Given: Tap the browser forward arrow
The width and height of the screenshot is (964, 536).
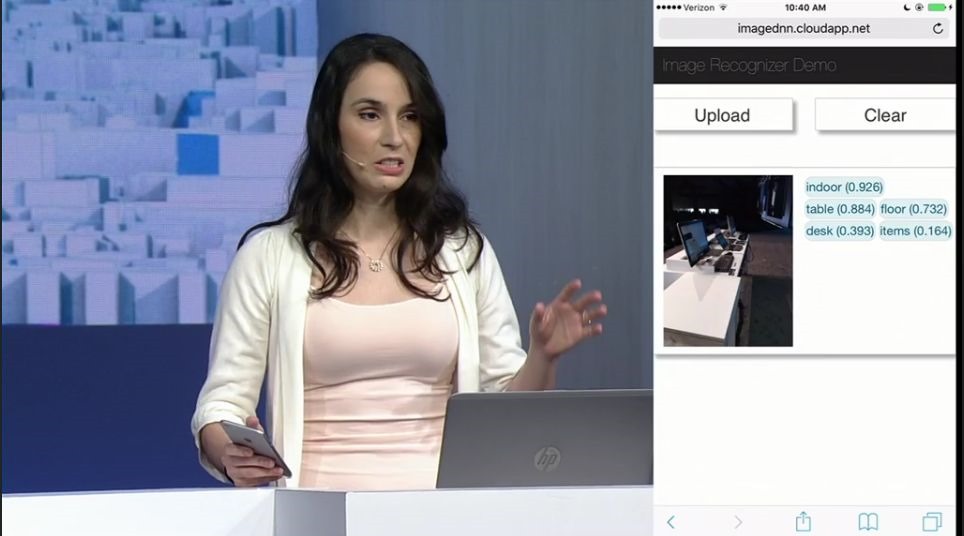Looking at the screenshot, I should pyautogui.click(x=738, y=522).
